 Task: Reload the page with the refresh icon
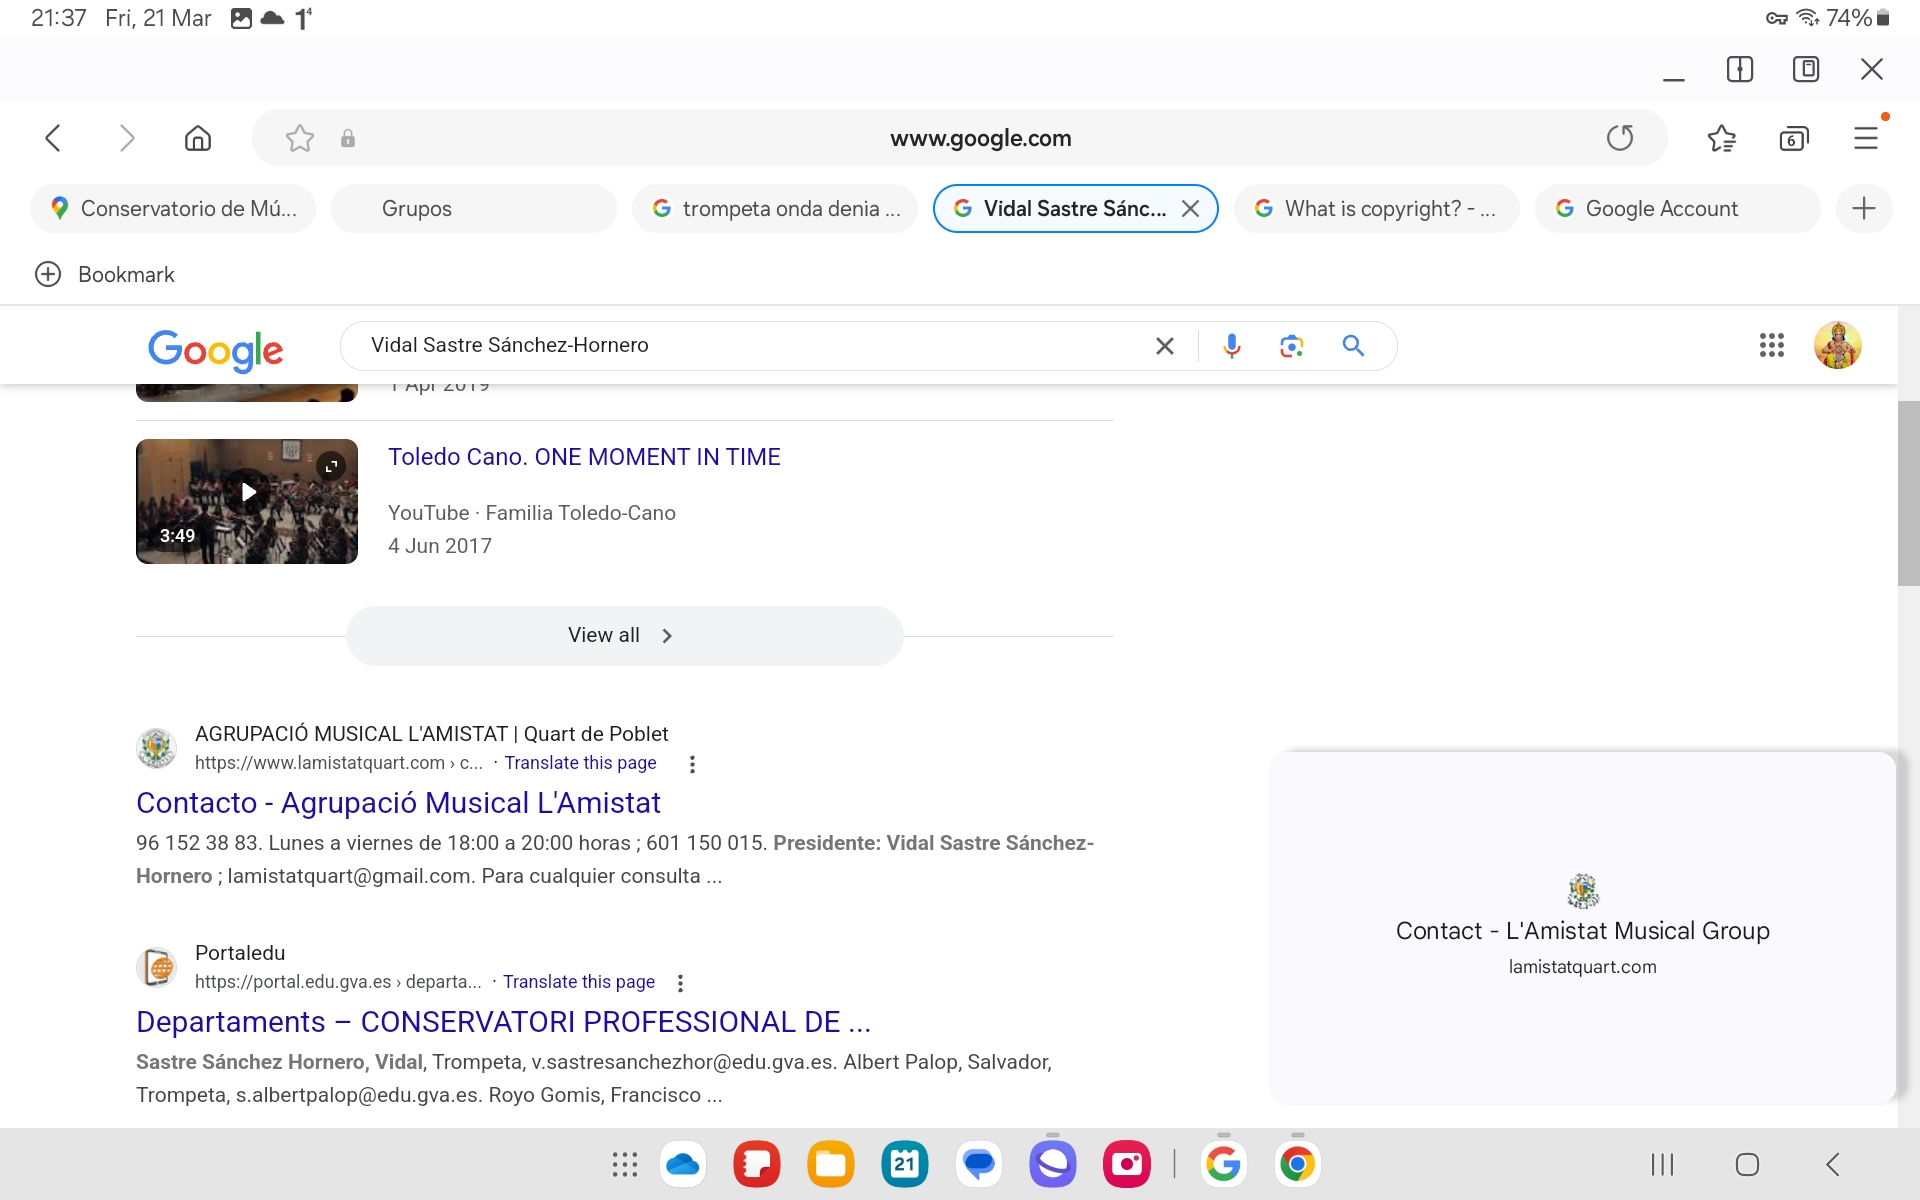click(1620, 138)
